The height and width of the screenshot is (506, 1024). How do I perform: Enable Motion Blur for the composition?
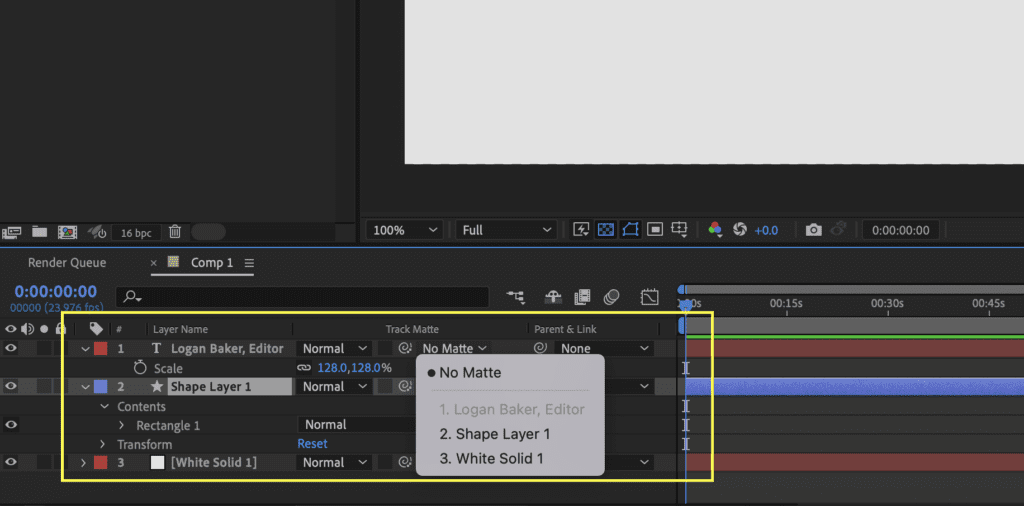pos(611,297)
